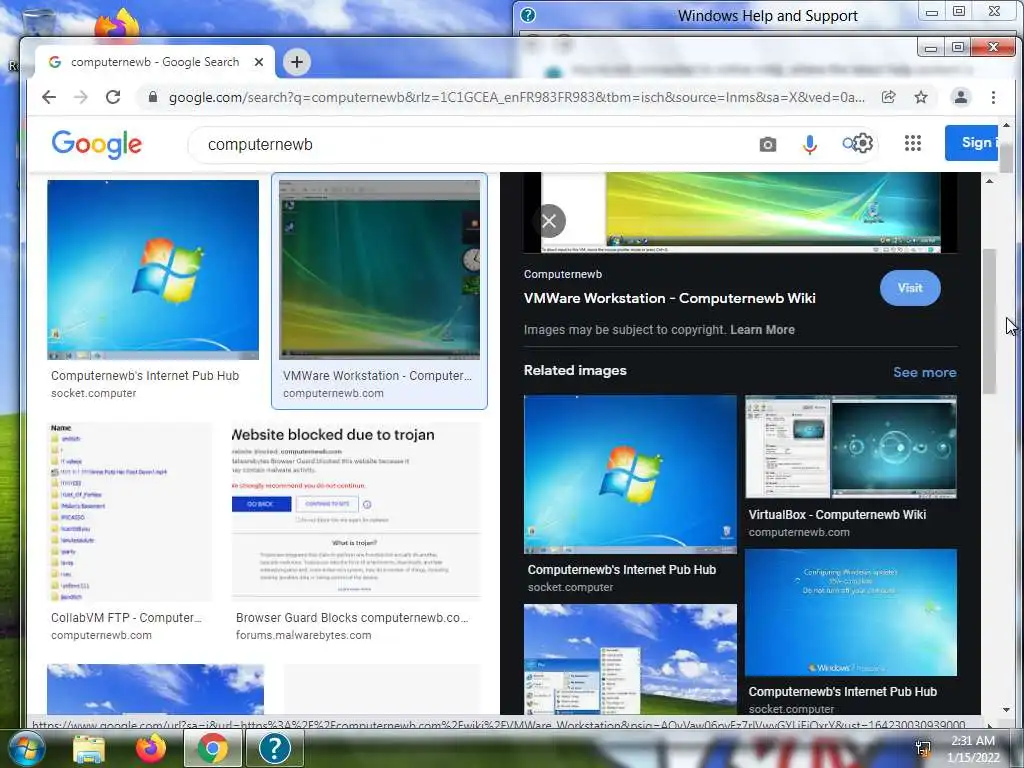This screenshot has height=768, width=1024.
Task: Open related Windows 7 logo image
Action: coord(630,475)
